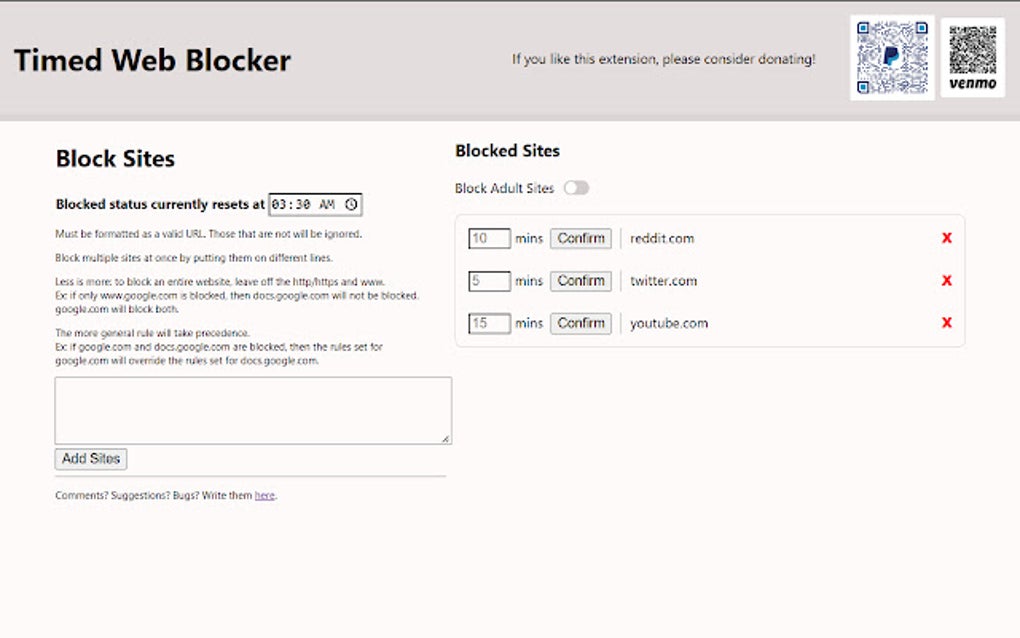The width and height of the screenshot is (1020, 638).
Task: Open the clock icon in reset time field
Action: 351,204
